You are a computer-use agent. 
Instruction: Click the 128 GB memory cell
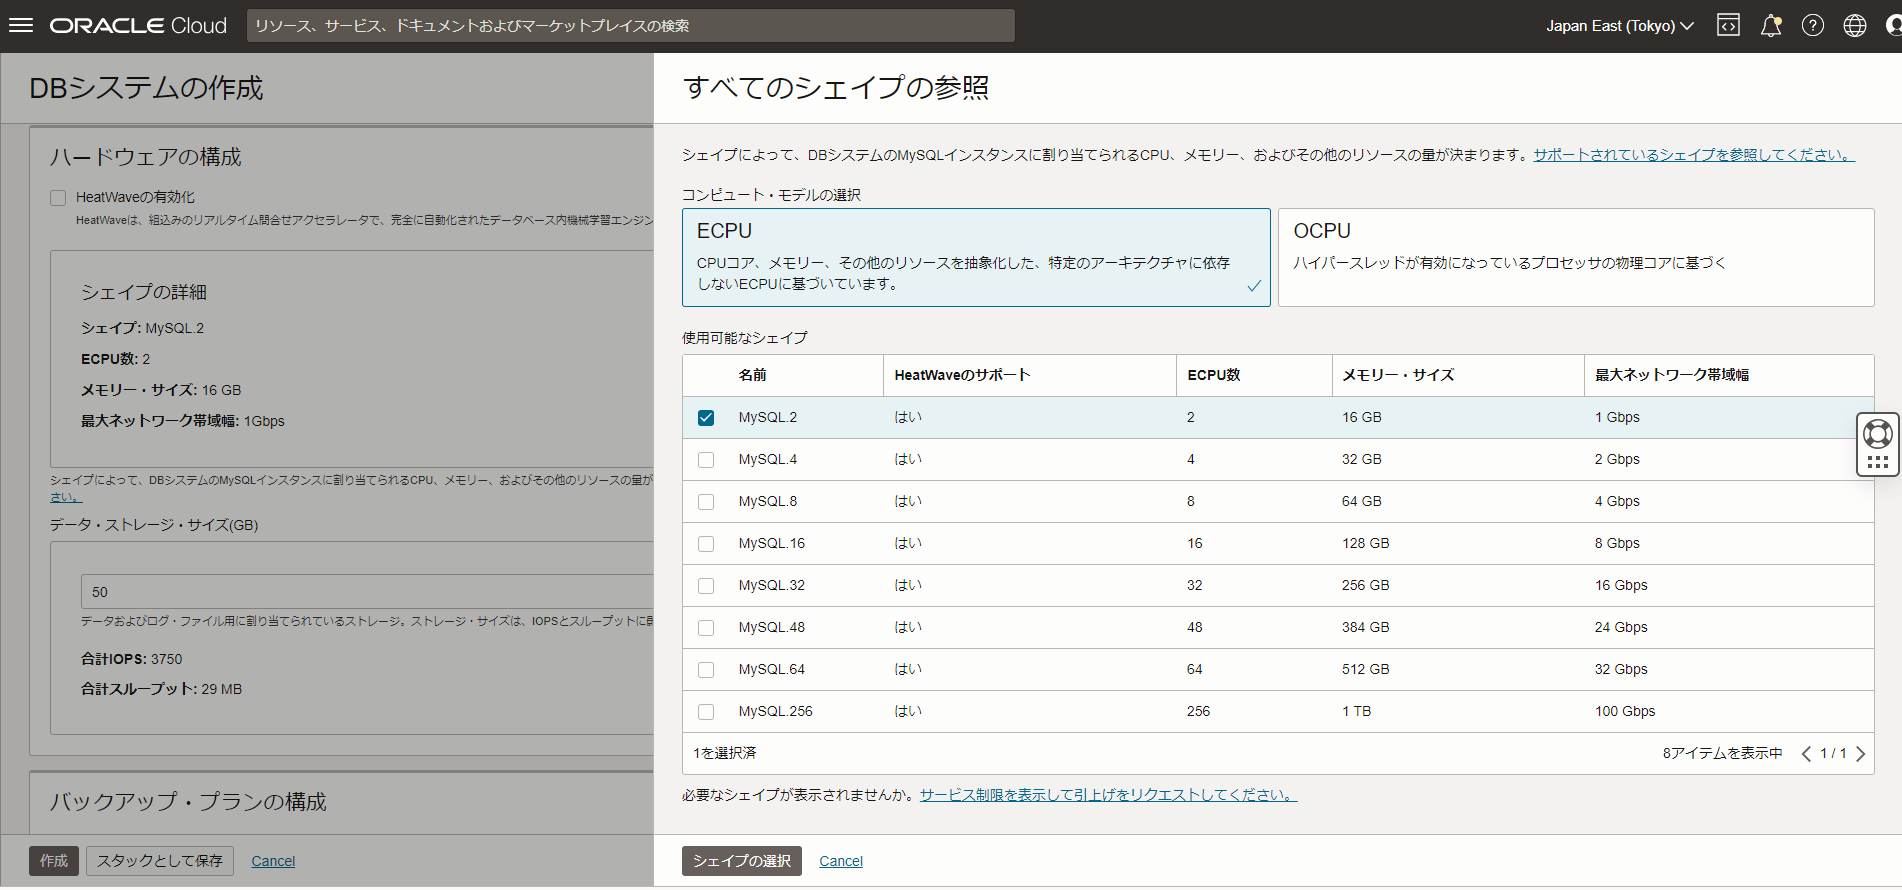pyautogui.click(x=1366, y=544)
